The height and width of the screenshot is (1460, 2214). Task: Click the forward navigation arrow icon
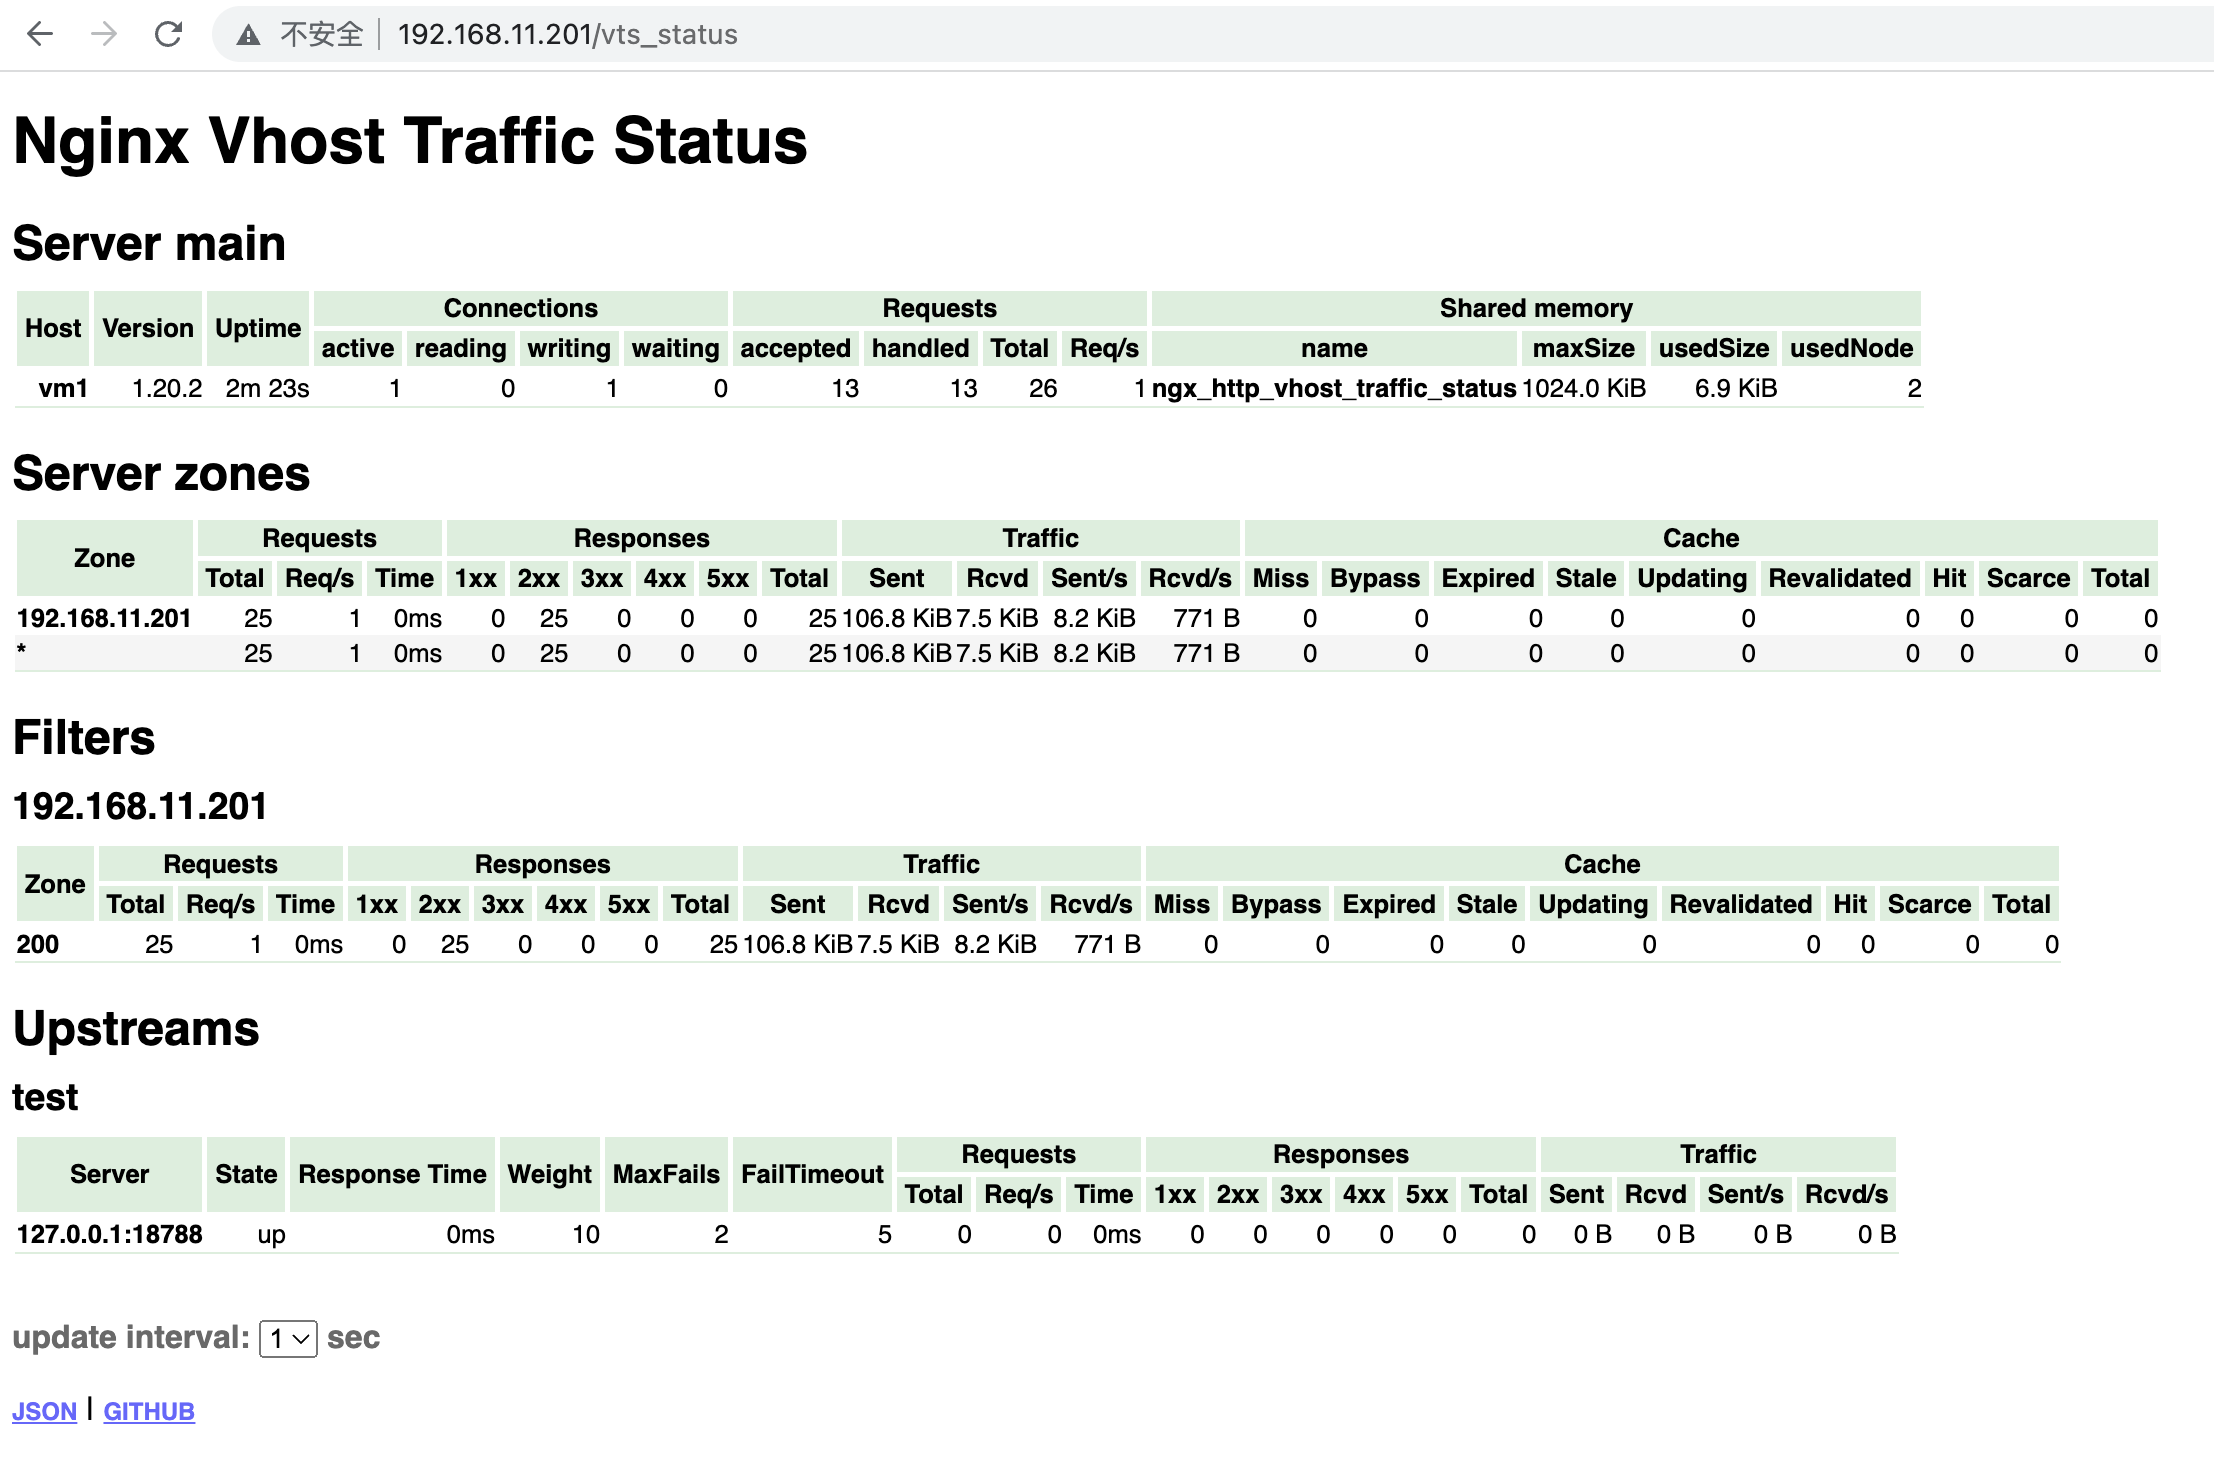tap(103, 33)
